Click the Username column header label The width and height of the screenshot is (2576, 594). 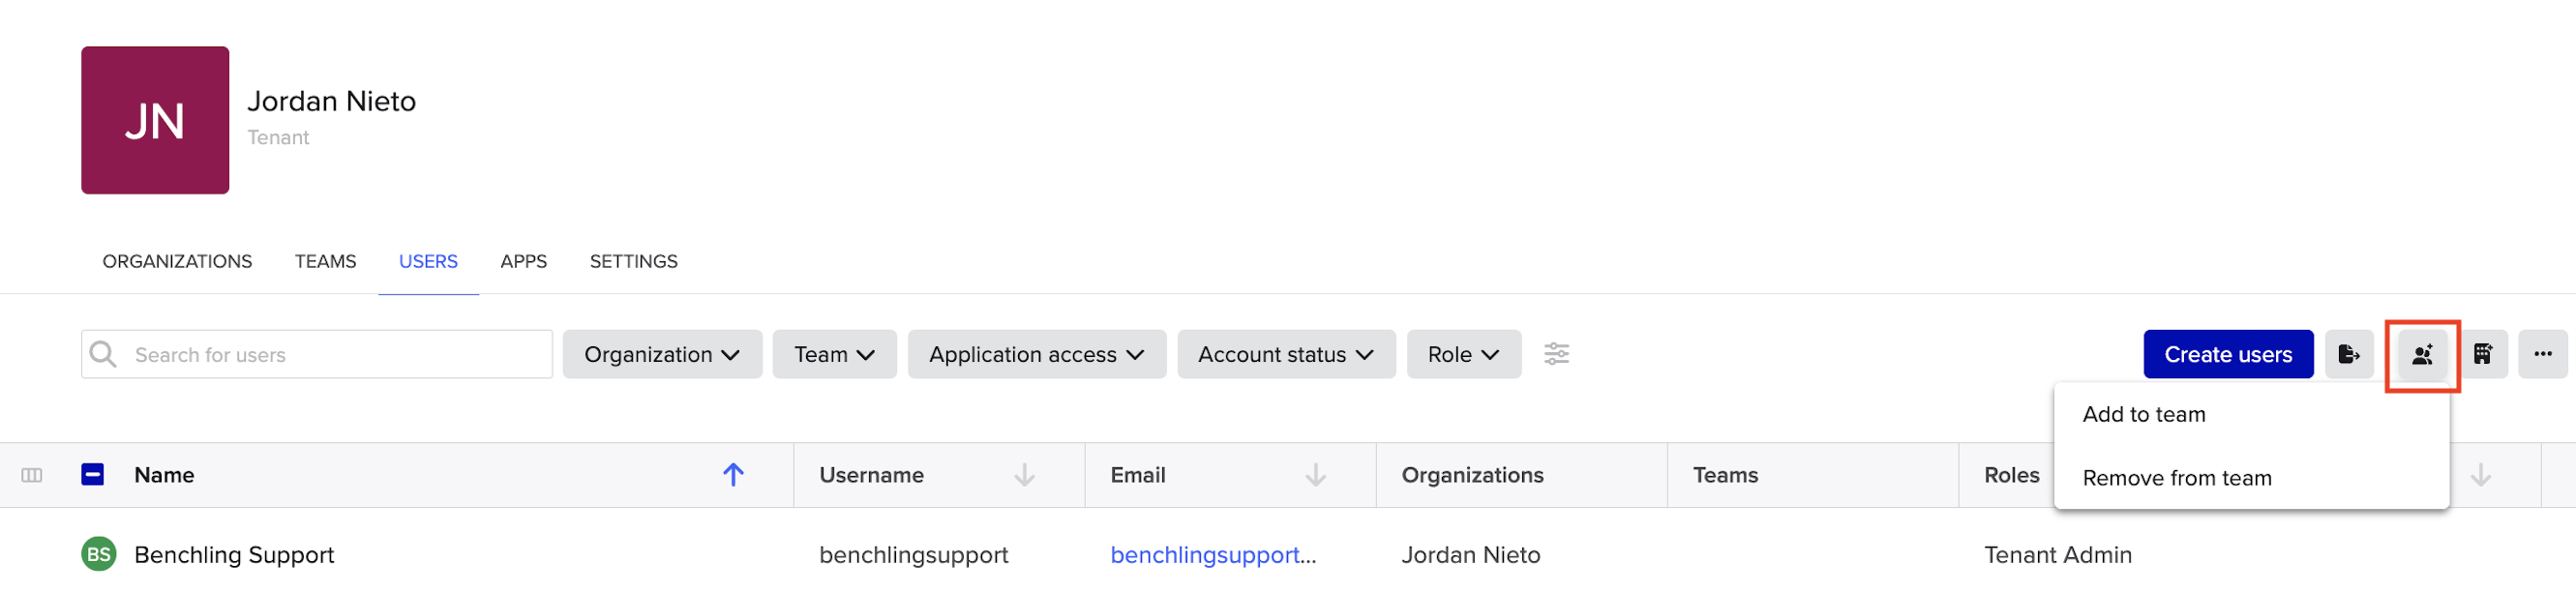point(871,475)
